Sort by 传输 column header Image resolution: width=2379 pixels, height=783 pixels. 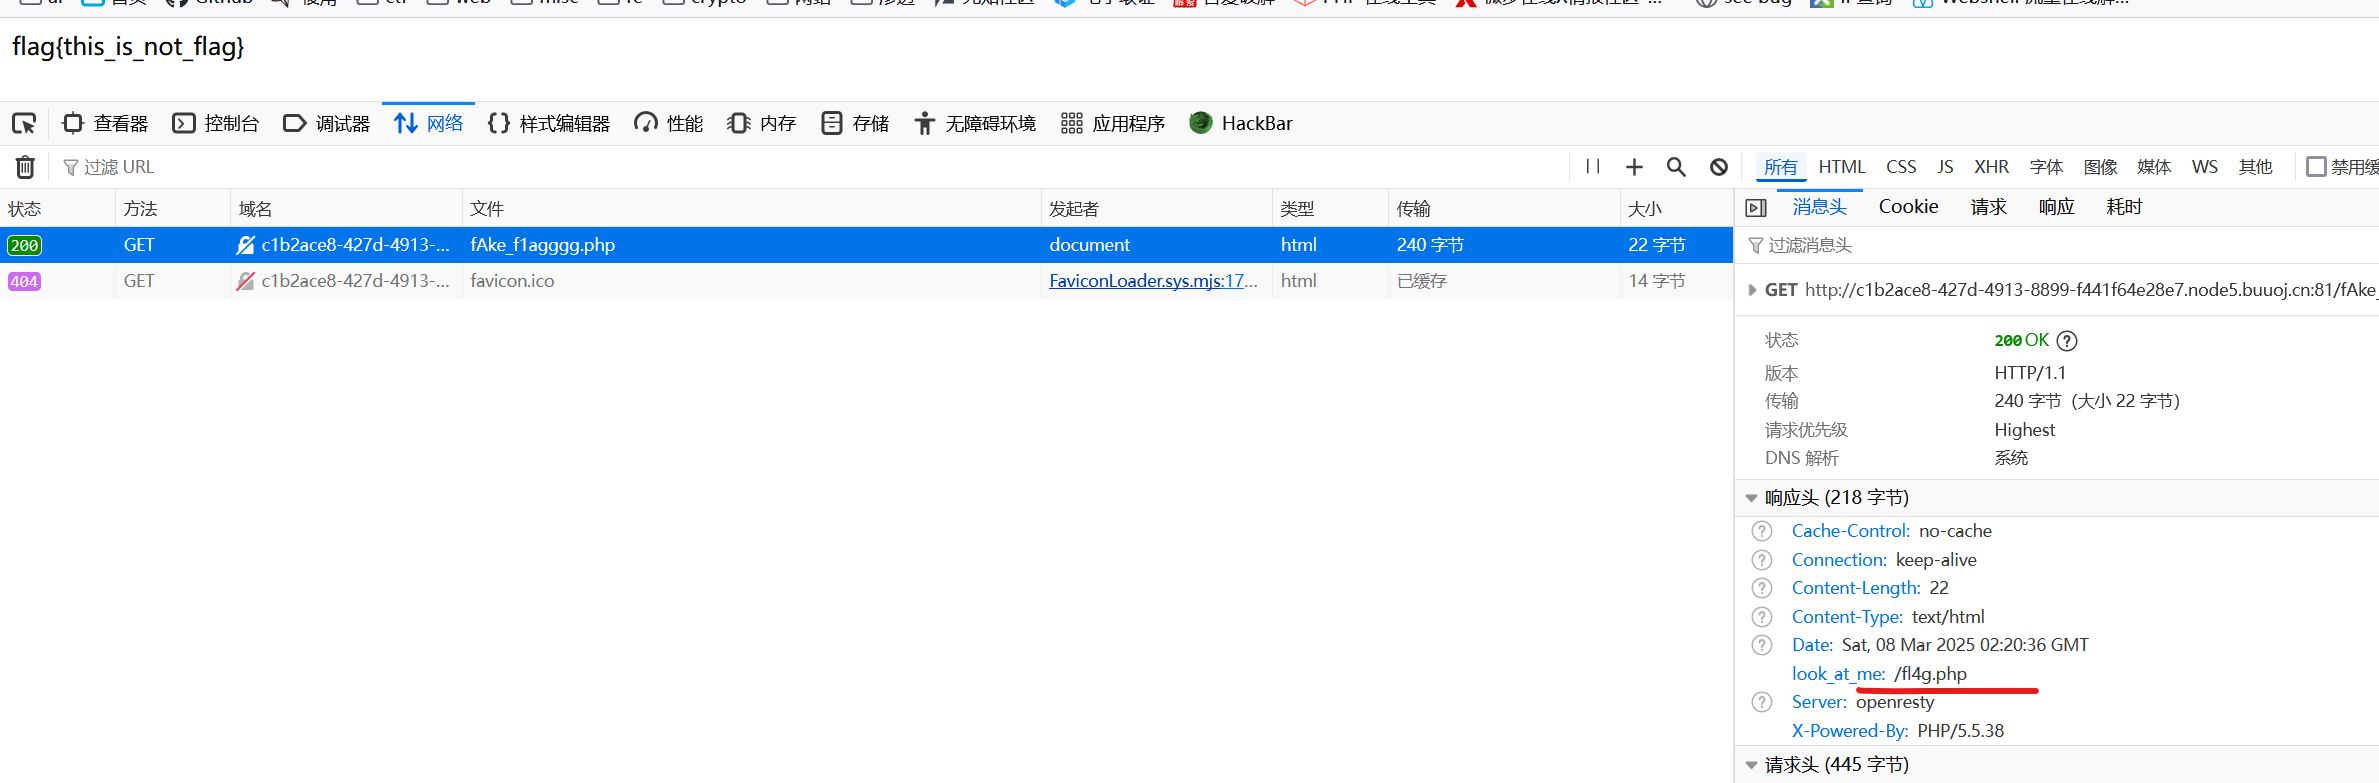click(1503, 209)
